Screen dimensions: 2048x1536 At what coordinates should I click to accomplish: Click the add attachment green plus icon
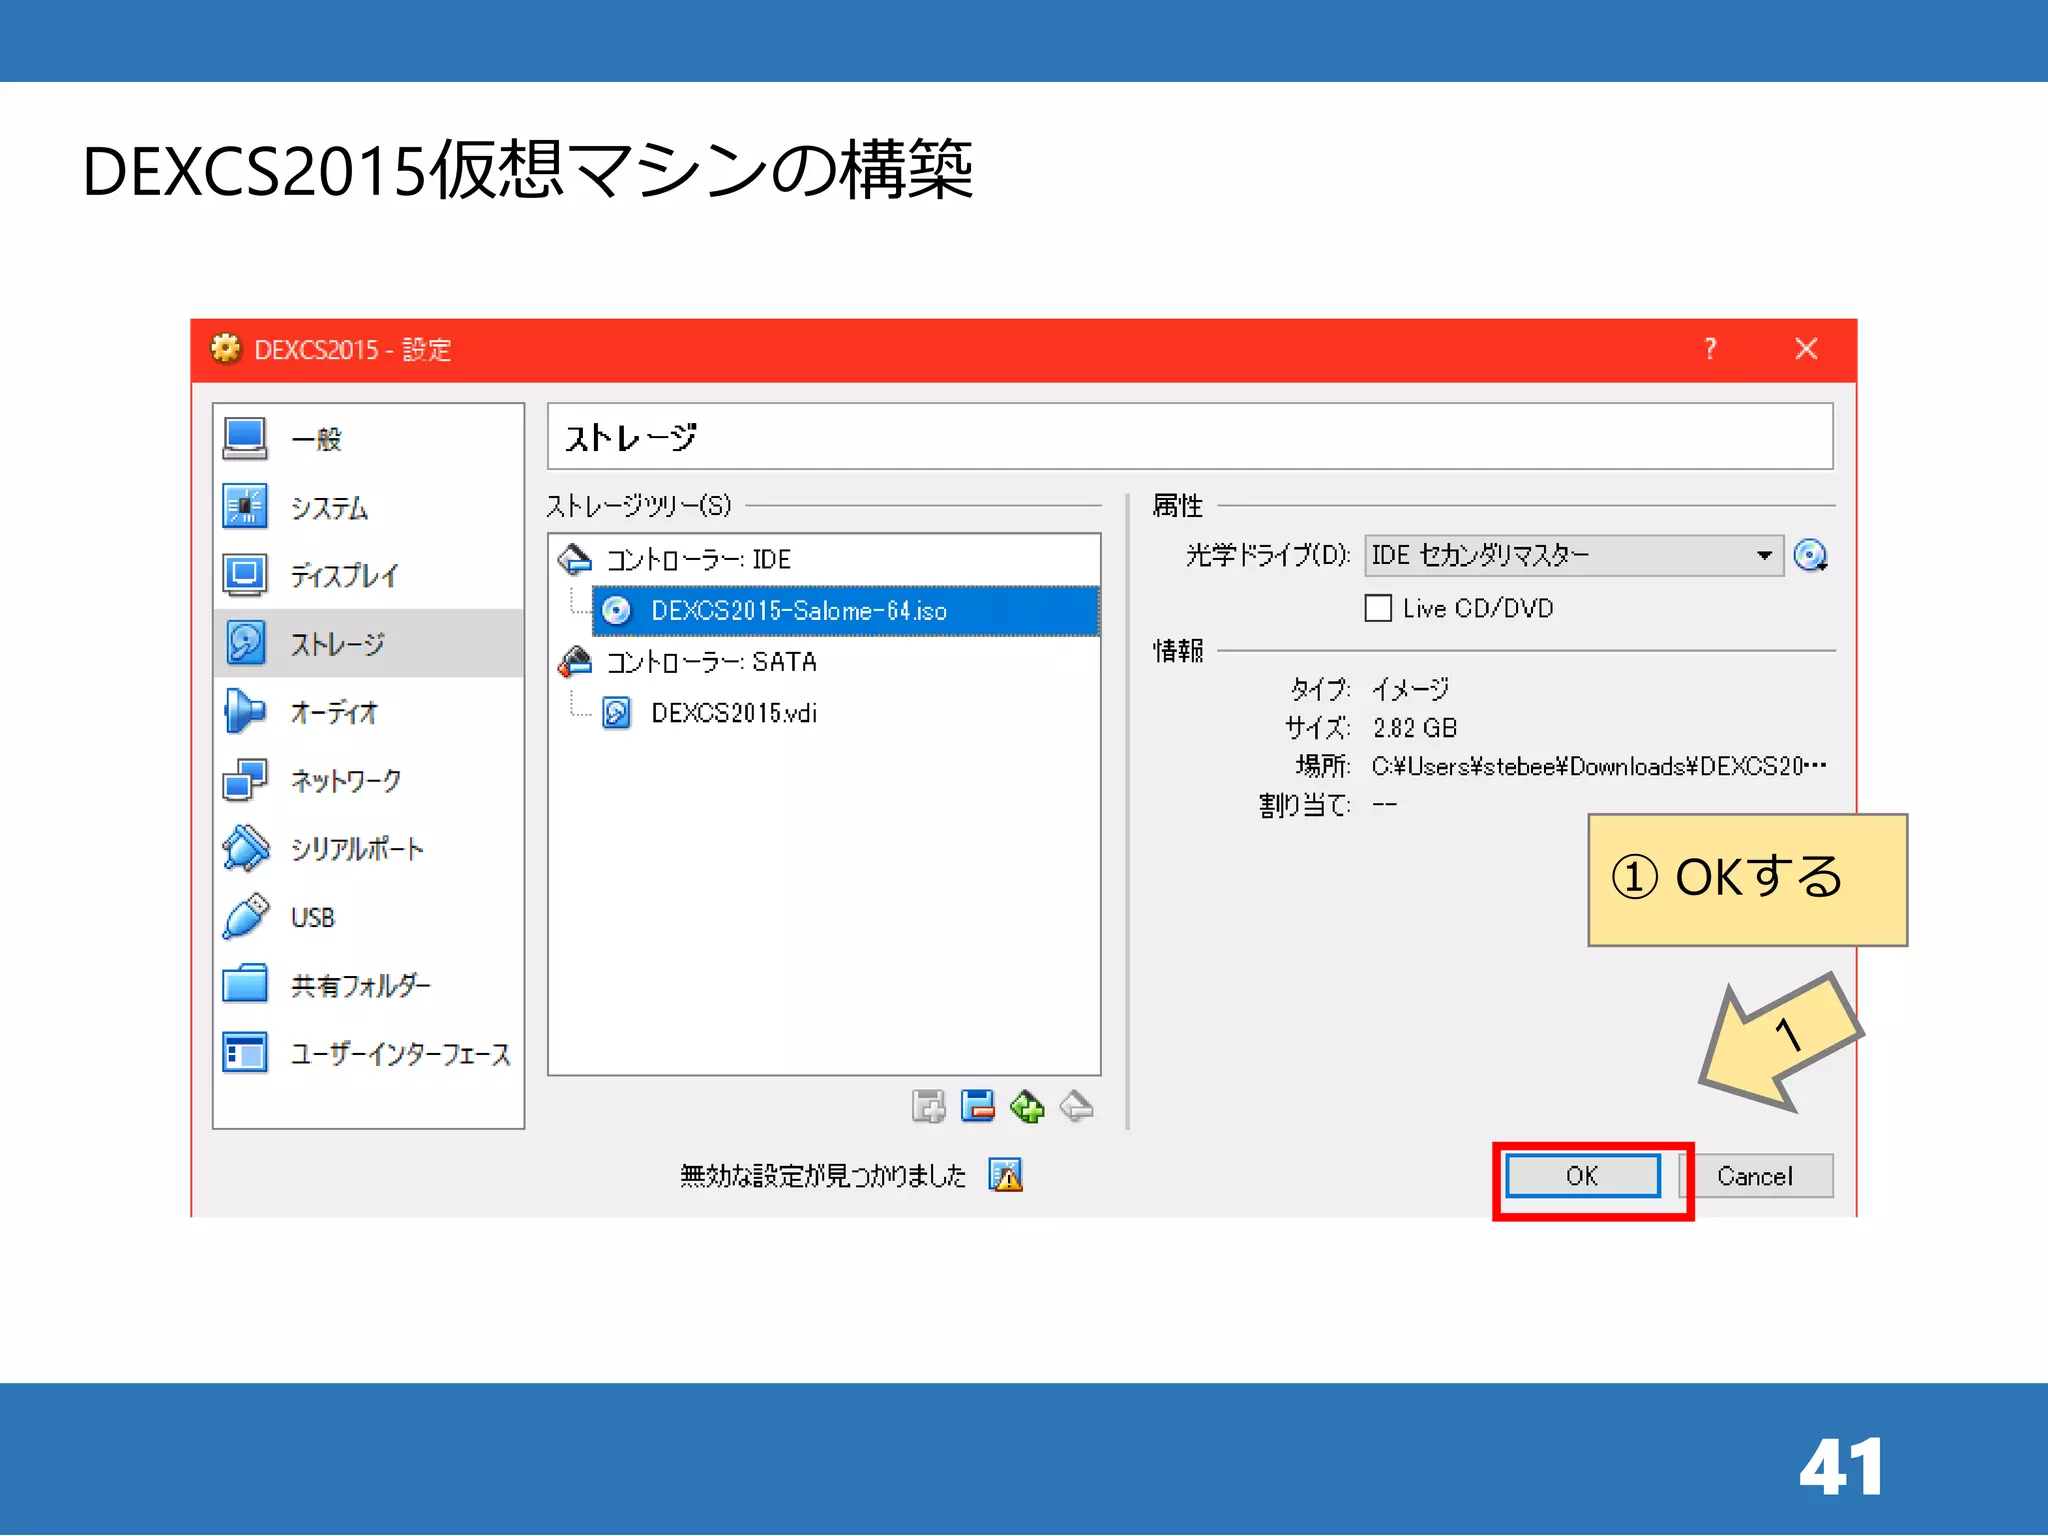tap(1027, 1107)
